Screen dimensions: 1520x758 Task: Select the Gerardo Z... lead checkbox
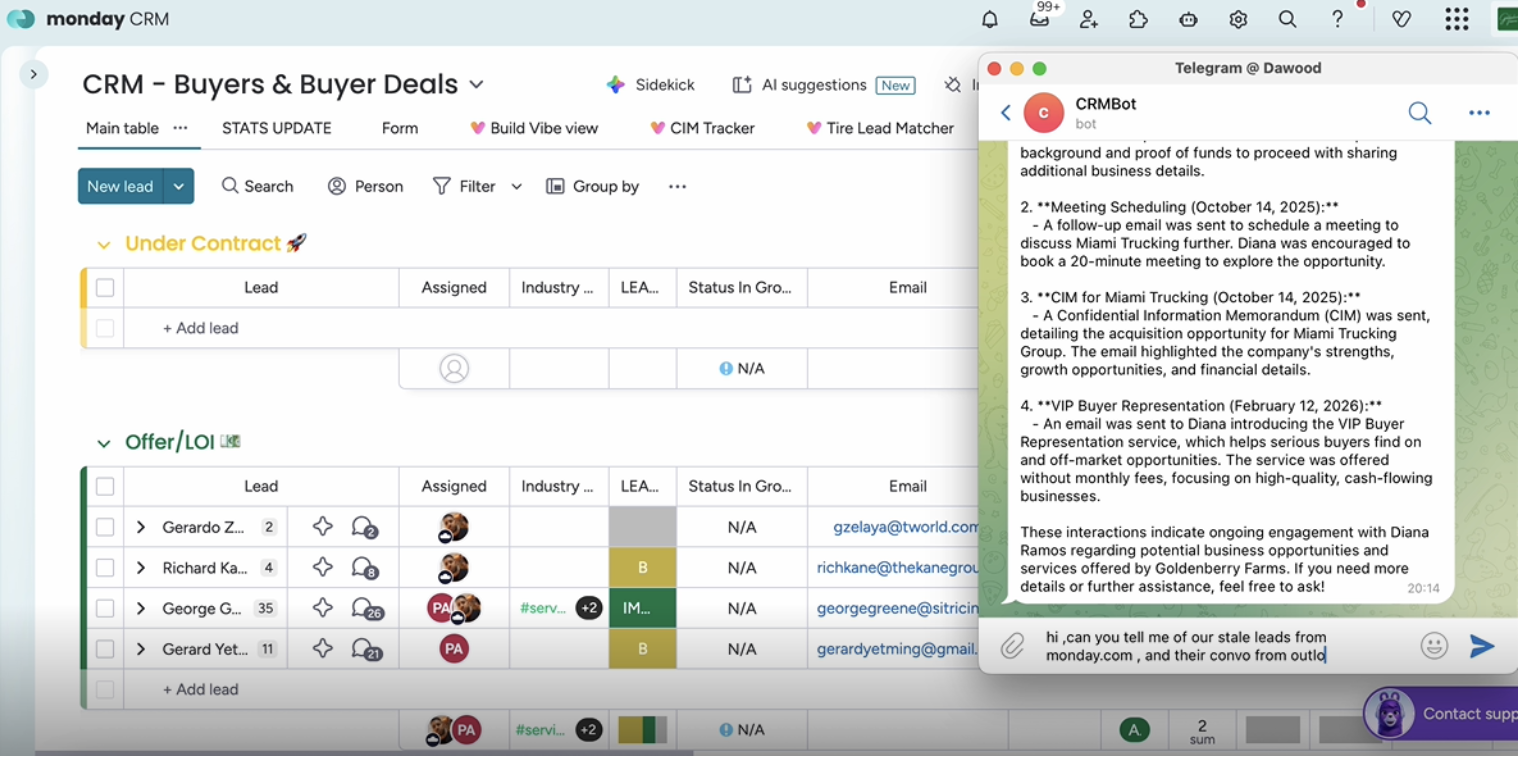[x=105, y=527]
